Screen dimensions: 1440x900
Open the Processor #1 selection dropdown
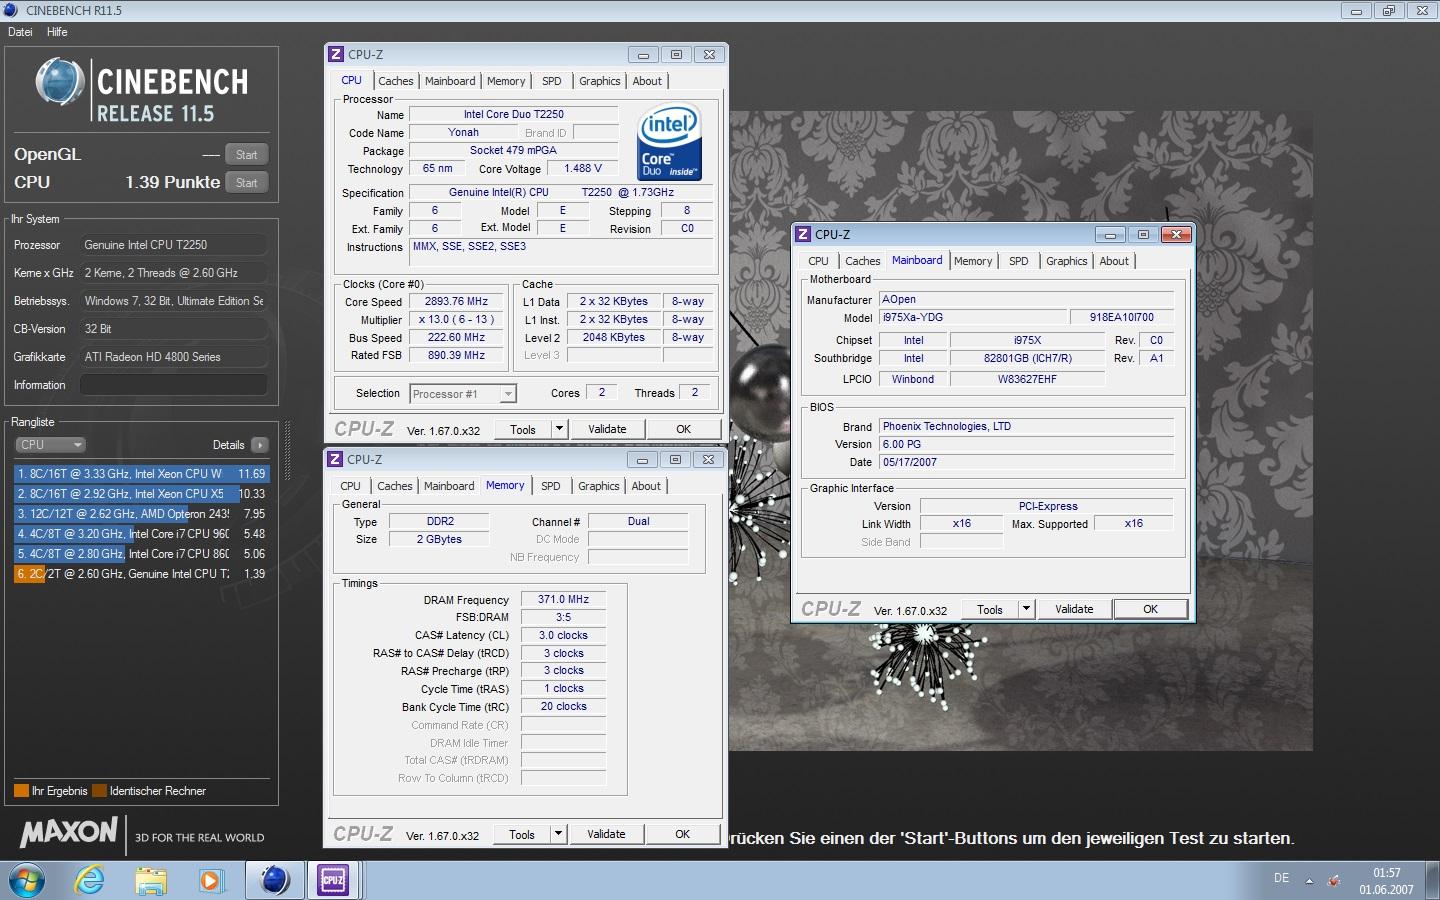pos(463,394)
